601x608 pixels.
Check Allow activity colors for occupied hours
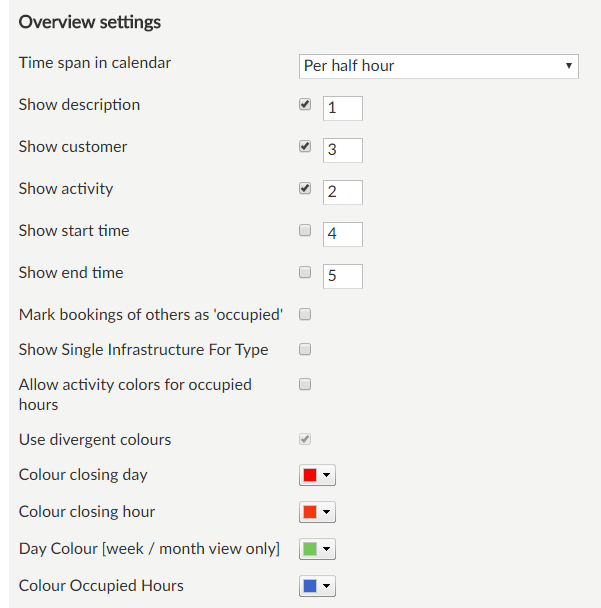tap(305, 385)
